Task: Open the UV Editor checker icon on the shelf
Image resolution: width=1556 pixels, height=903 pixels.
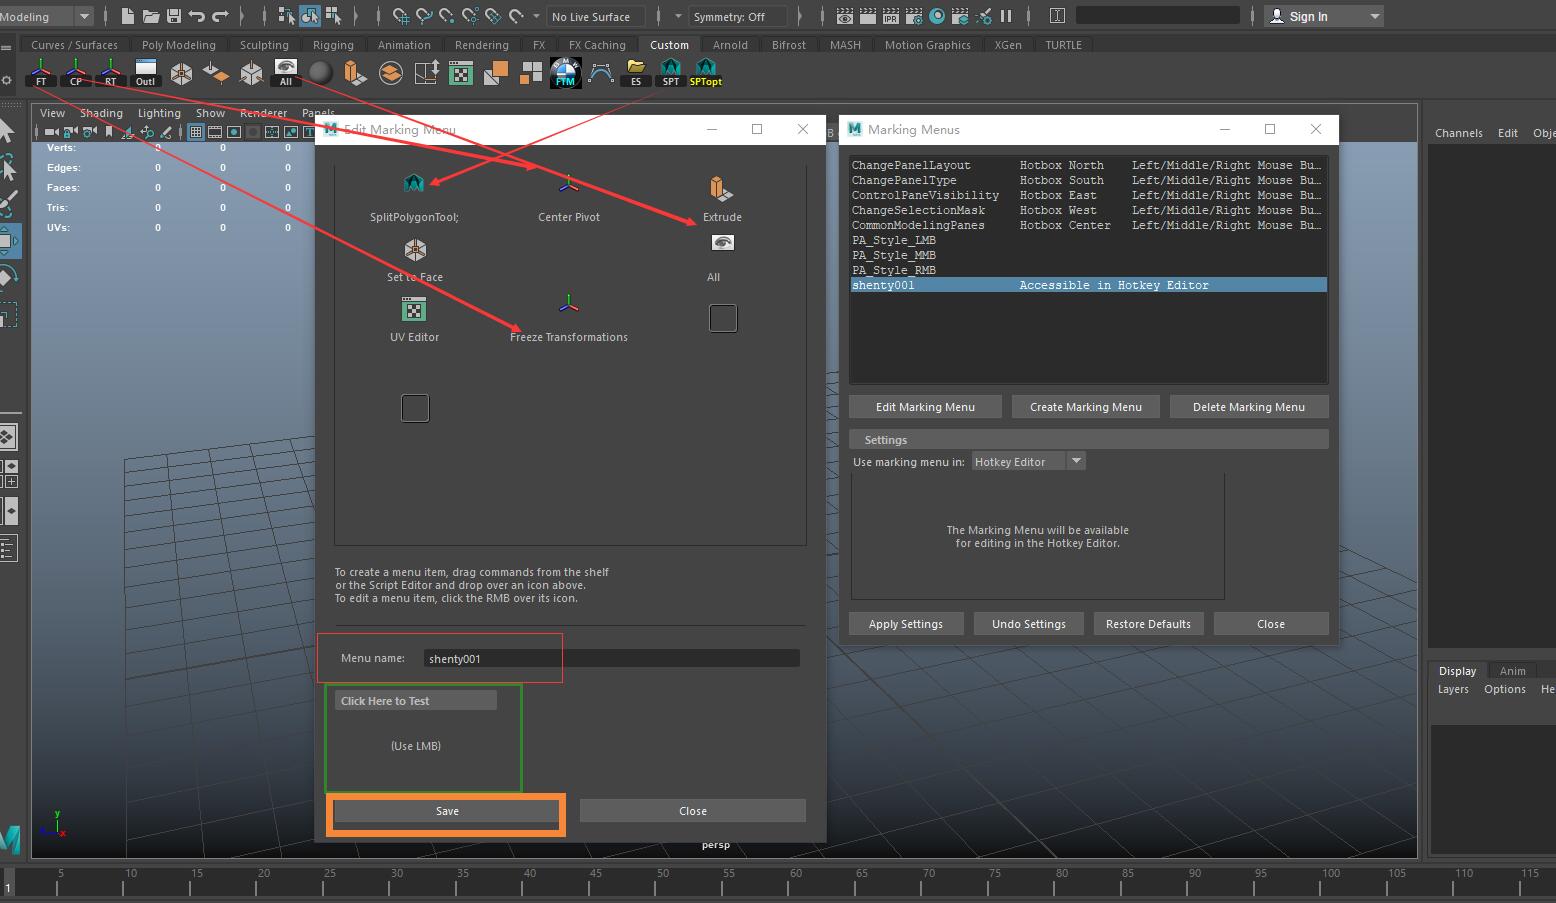Action: (x=460, y=73)
